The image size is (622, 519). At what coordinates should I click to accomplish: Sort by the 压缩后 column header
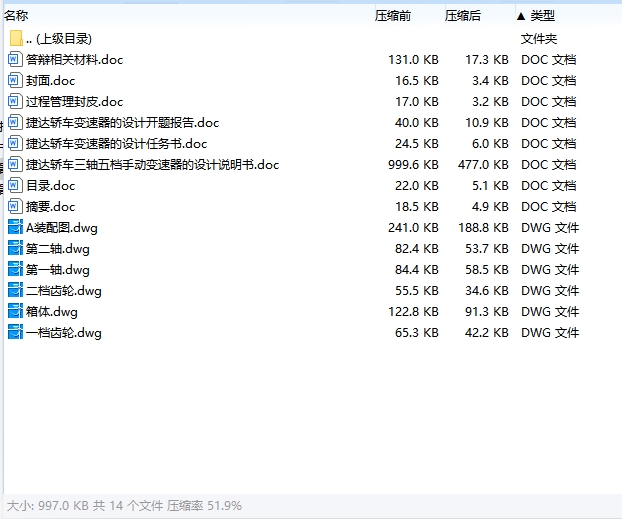pos(463,16)
